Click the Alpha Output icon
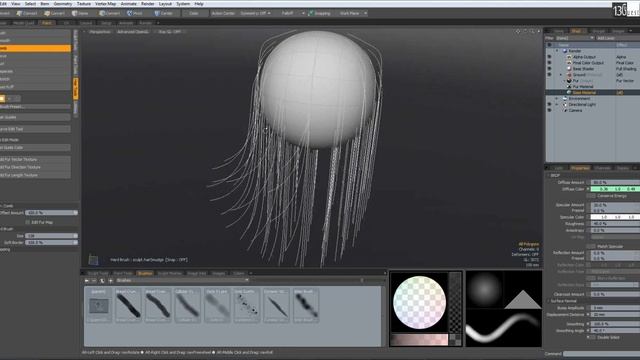The width and height of the screenshot is (640, 360). pyautogui.click(x=569, y=57)
